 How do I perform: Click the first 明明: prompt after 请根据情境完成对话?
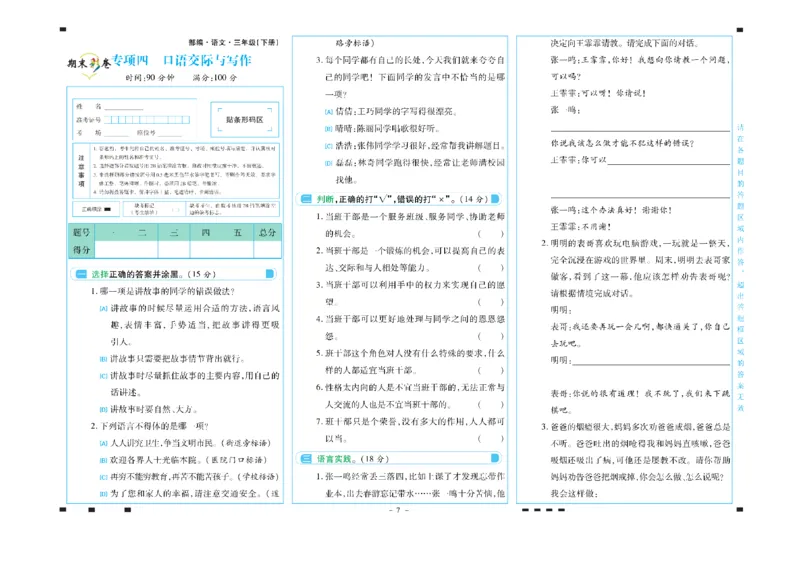[x=561, y=310]
